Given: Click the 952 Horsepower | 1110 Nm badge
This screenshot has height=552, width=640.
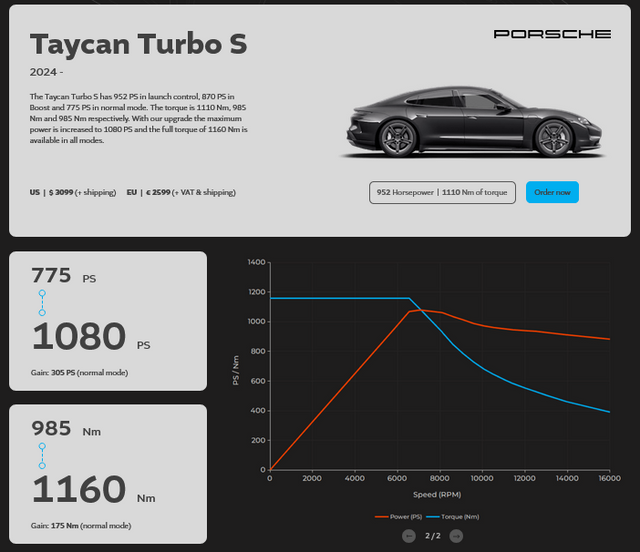Looking at the screenshot, I should pos(442,192).
